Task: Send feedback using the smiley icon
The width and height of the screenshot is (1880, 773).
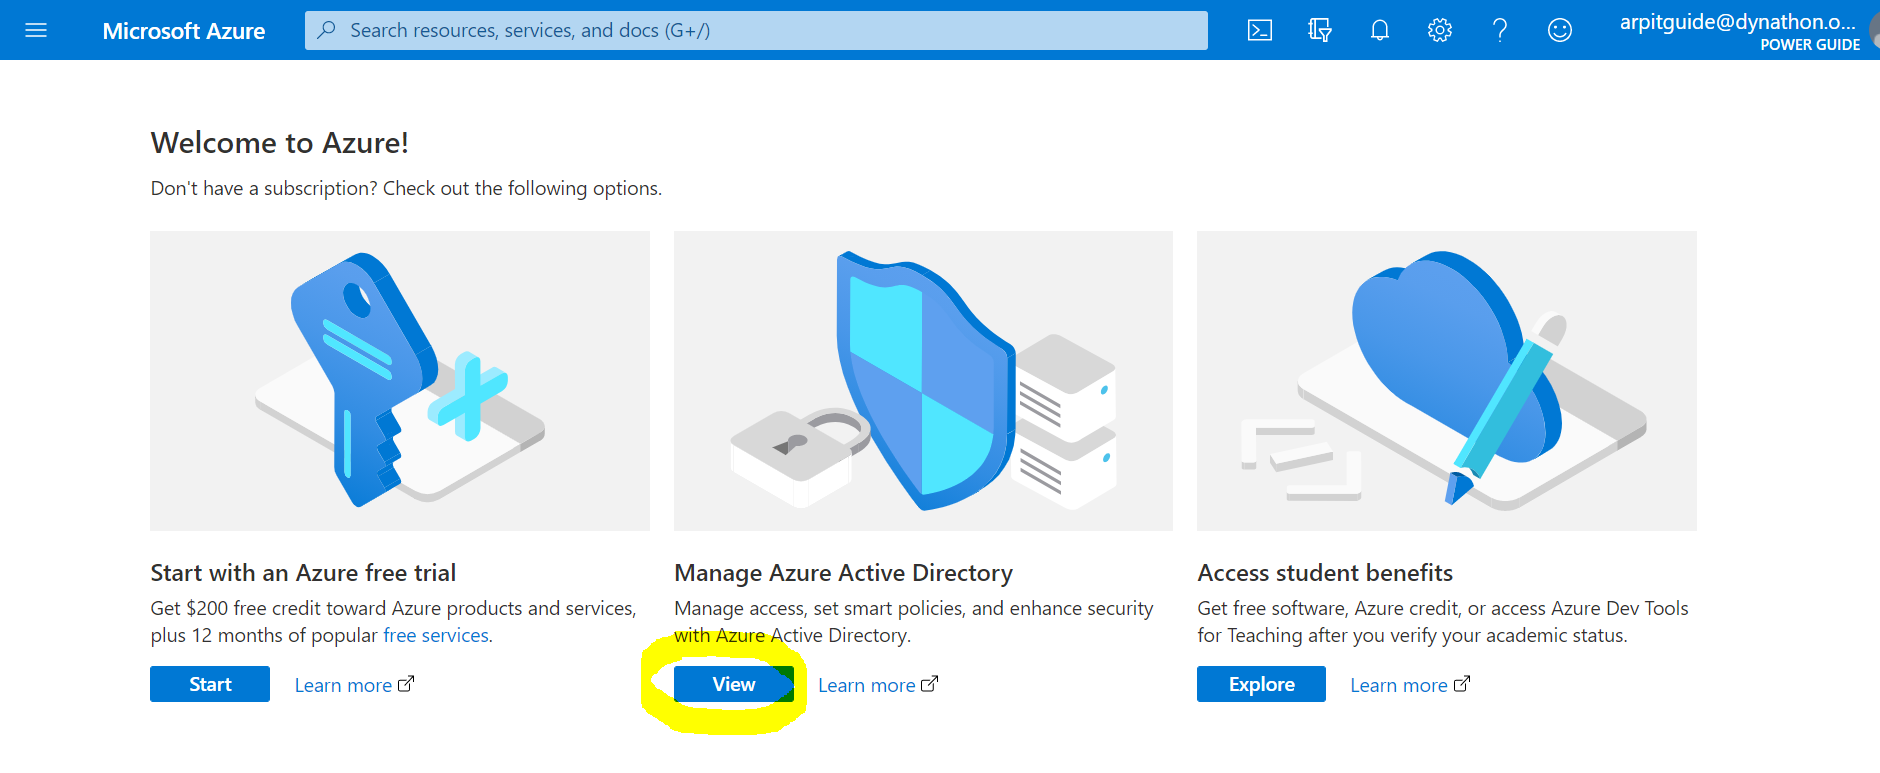Action: (x=1560, y=30)
